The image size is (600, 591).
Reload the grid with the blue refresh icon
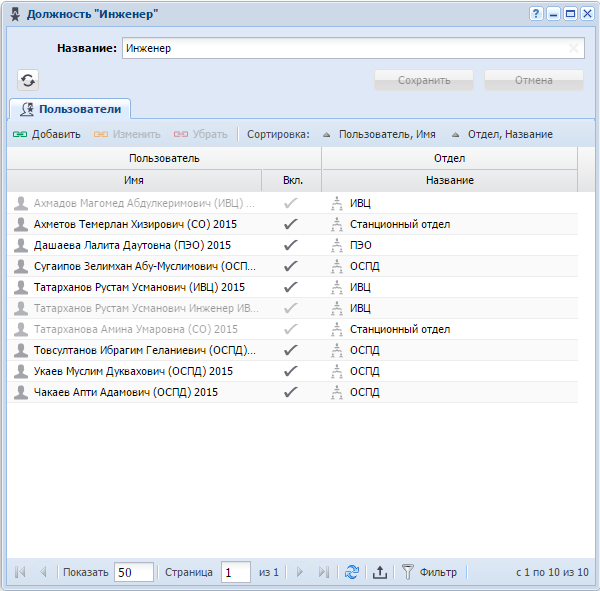coord(352,572)
